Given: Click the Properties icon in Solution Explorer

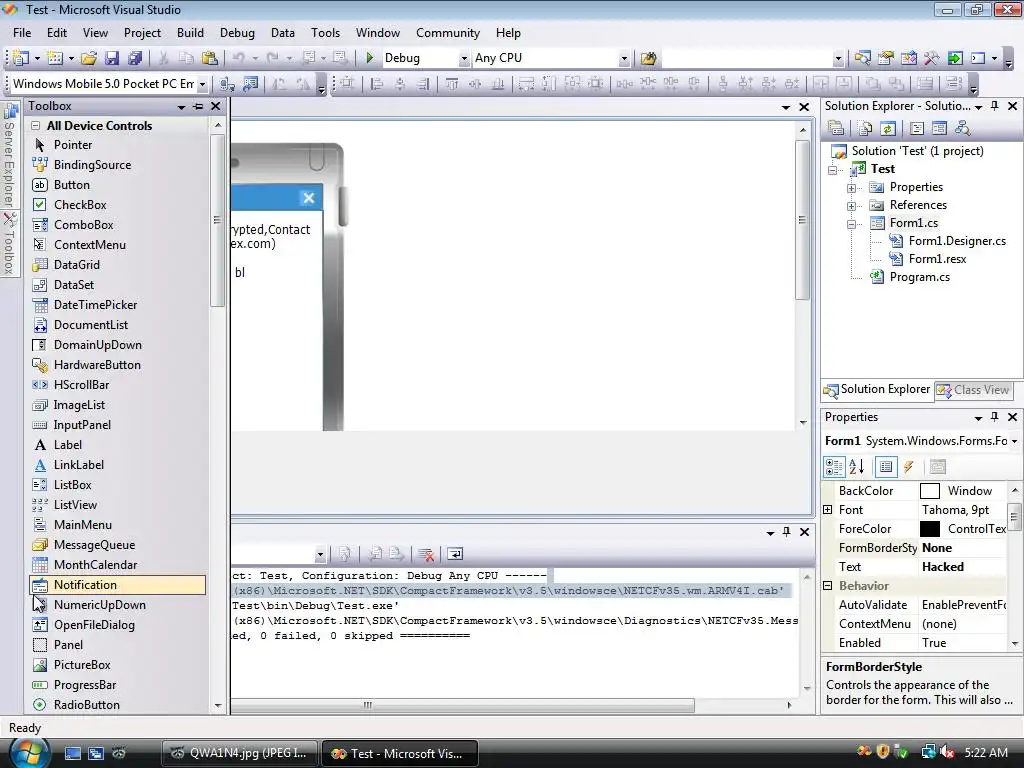Looking at the screenshot, I should (836, 128).
